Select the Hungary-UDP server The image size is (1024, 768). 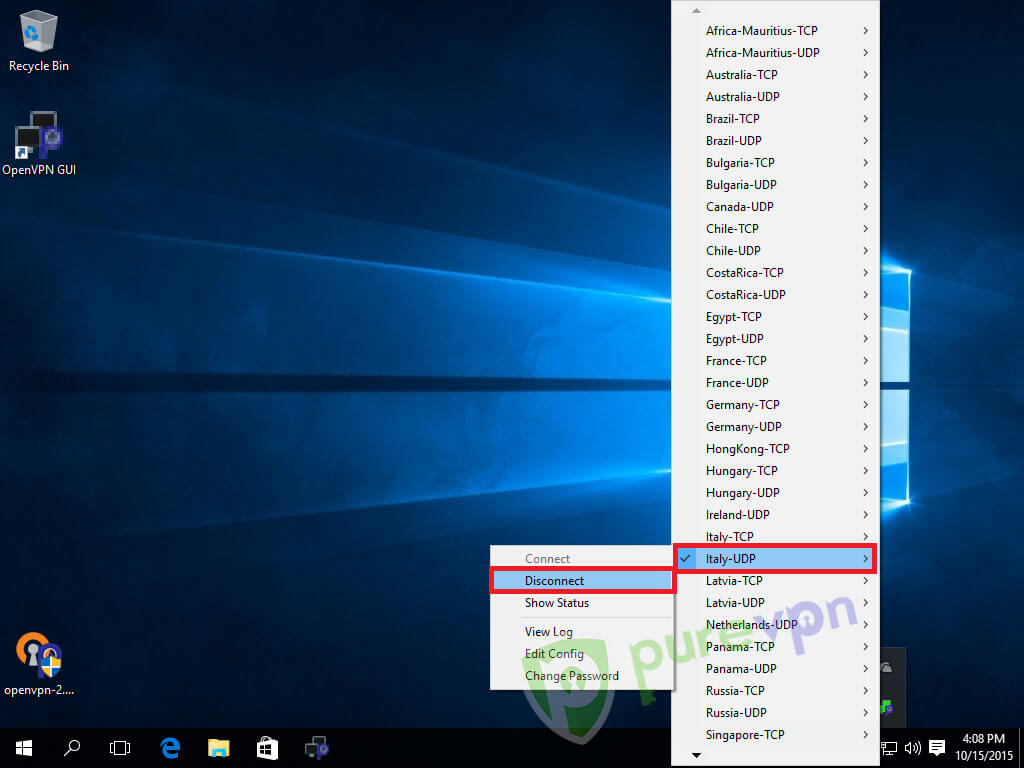point(775,493)
